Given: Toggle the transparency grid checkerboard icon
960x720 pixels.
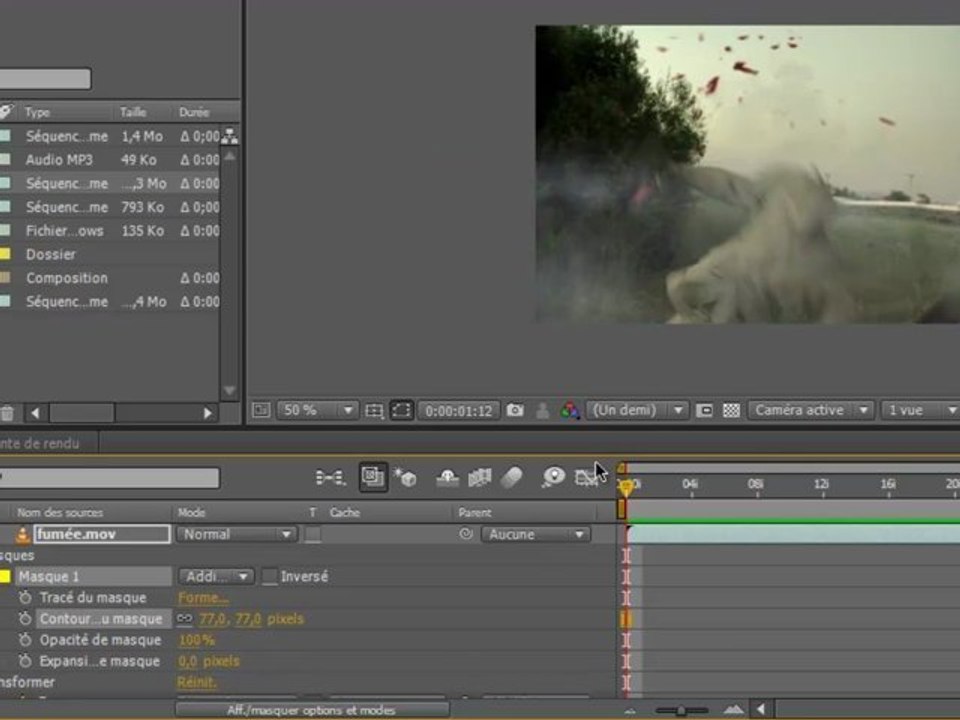Looking at the screenshot, I should tap(731, 410).
